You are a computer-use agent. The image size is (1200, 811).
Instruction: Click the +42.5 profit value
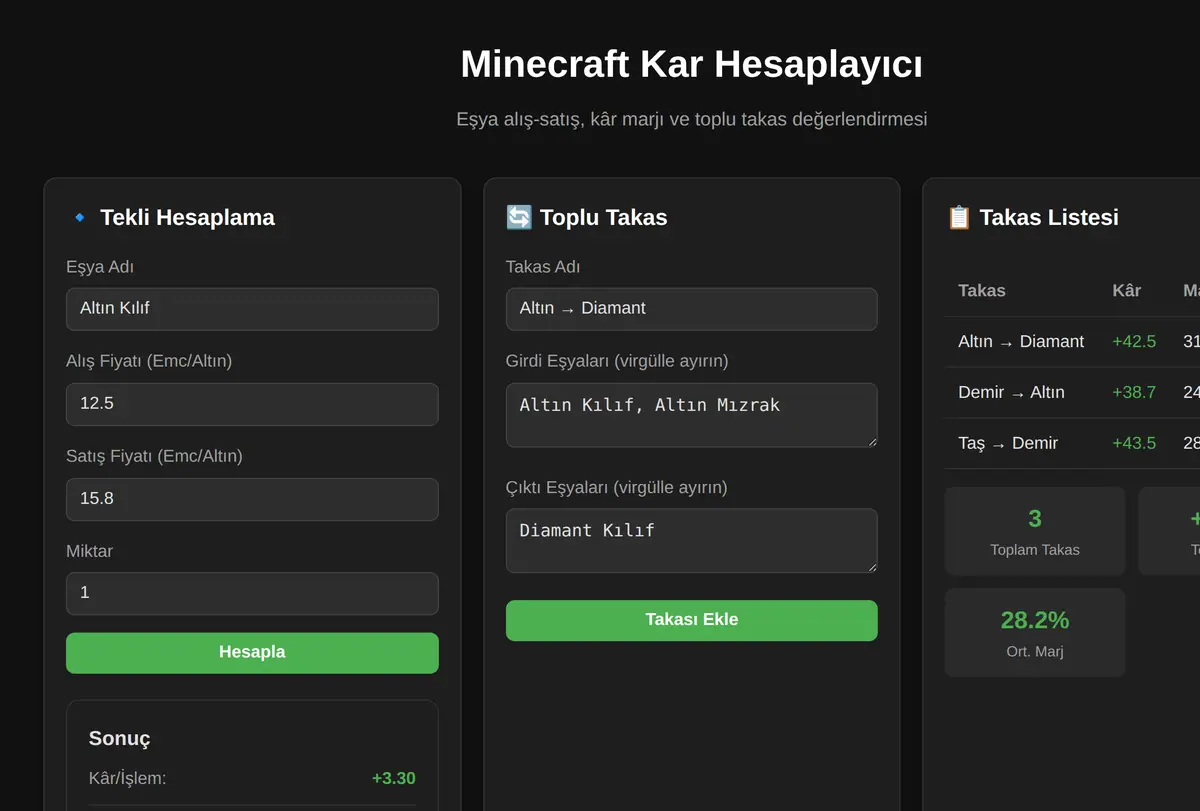(1134, 342)
